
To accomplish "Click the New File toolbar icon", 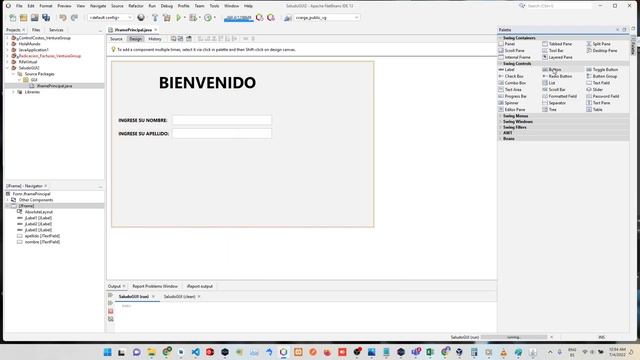I will 13,18.
